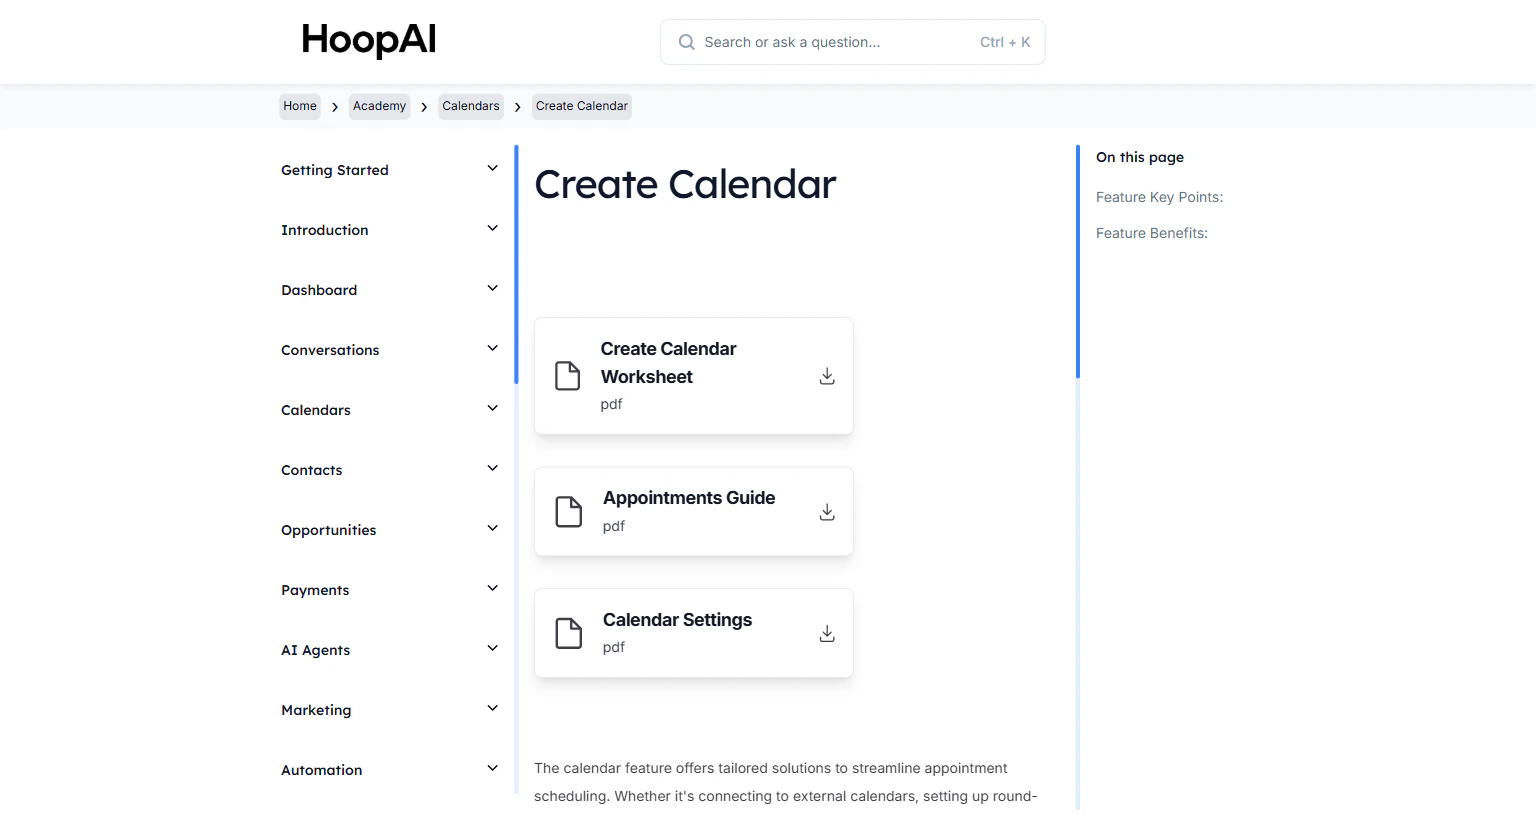Click the magnifier icon in the search bar
The image size is (1536, 826).
[x=686, y=42]
